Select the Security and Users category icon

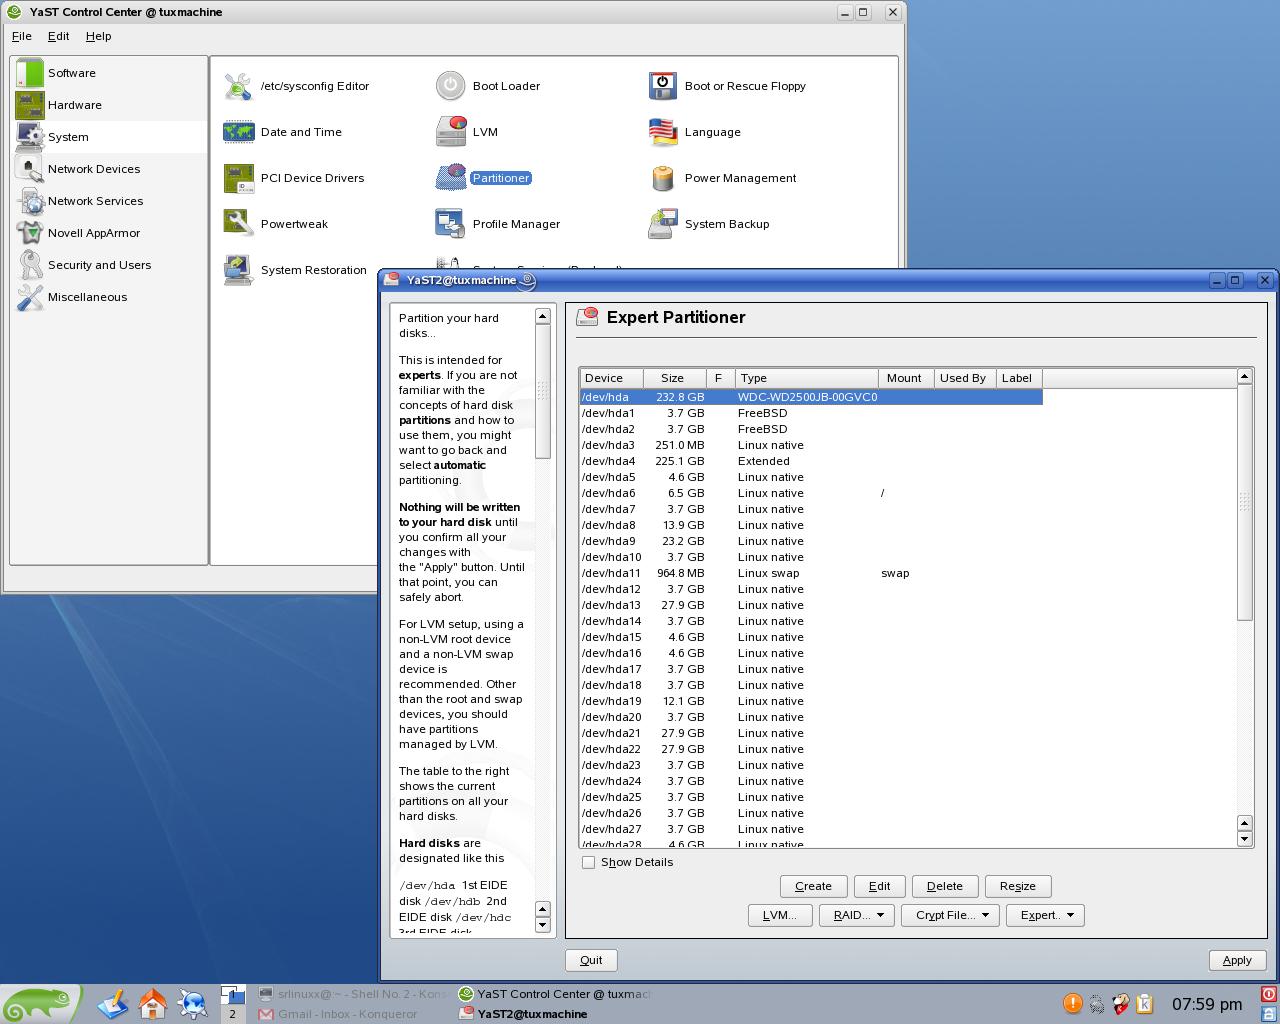30,265
